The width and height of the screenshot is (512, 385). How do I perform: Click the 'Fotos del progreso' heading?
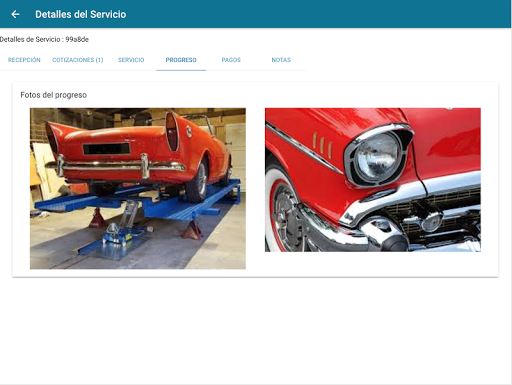pos(54,95)
